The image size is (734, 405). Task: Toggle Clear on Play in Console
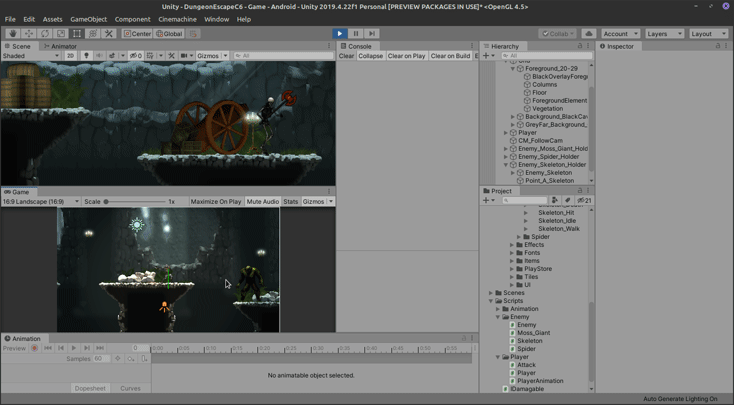(x=406, y=56)
